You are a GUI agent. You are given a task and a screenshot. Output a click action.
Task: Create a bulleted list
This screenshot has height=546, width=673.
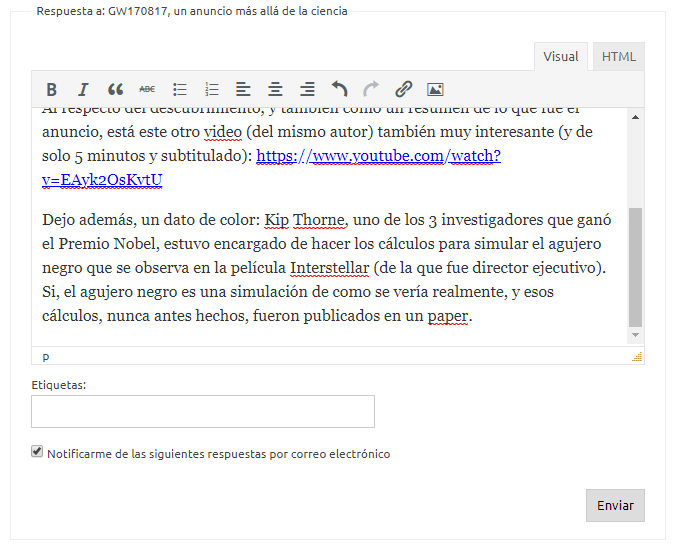coord(180,89)
